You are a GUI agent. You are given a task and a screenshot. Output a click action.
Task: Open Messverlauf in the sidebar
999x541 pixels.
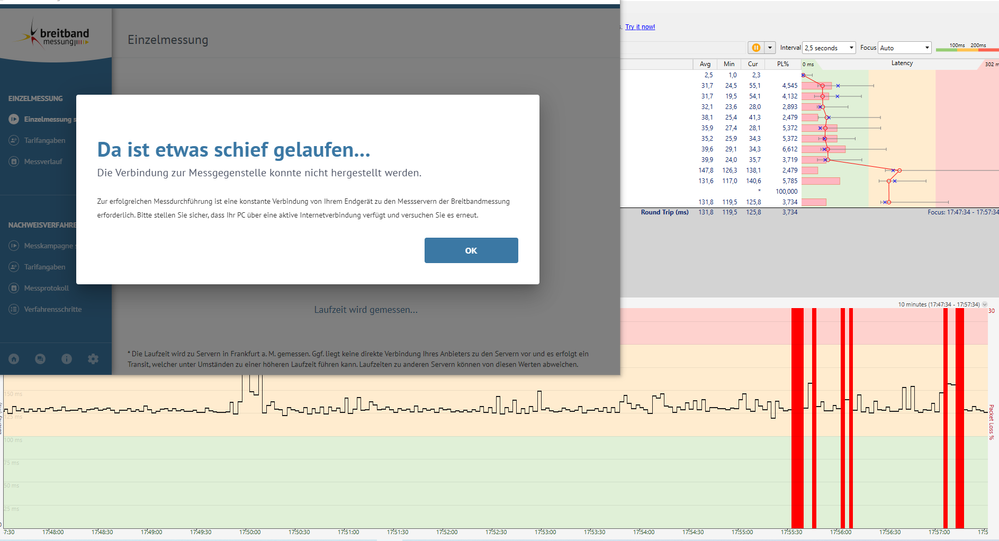[36, 162]
